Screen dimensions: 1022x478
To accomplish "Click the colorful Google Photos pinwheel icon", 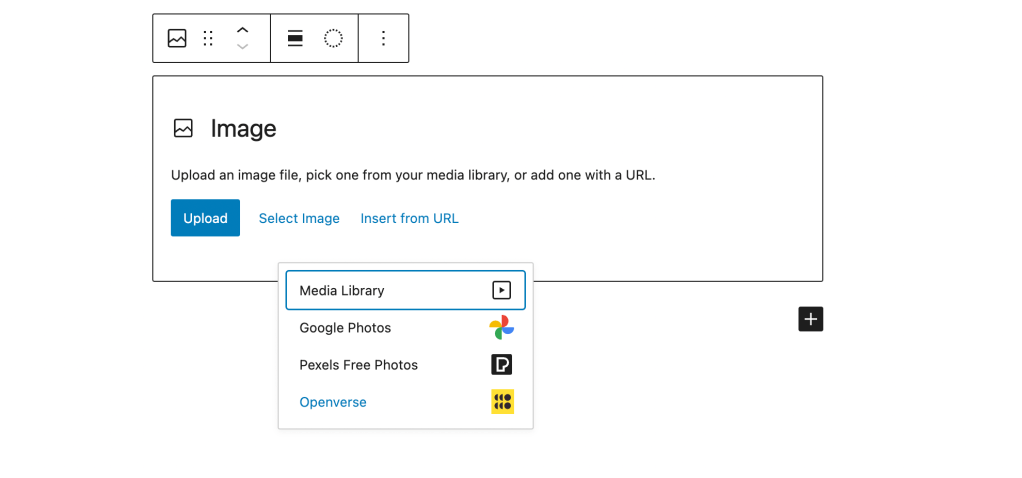I will [502, 327].
